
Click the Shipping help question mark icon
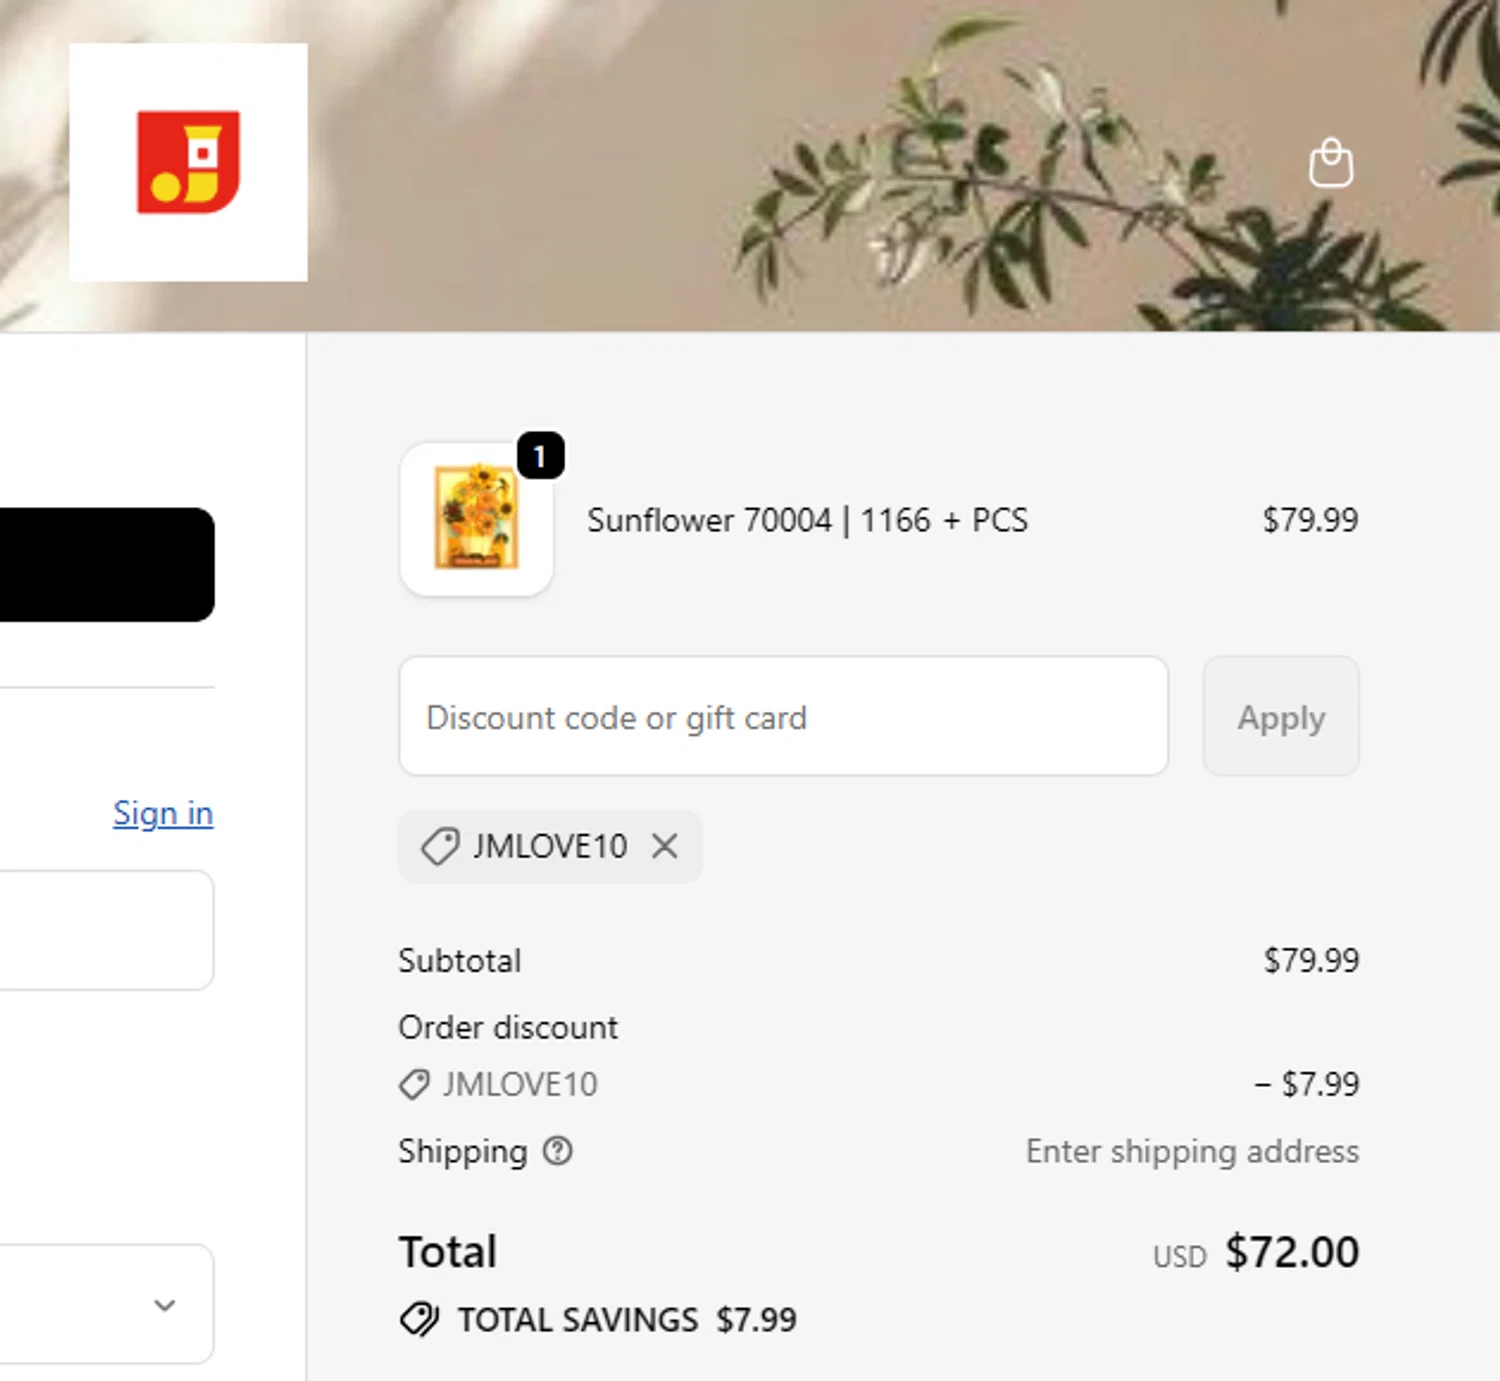(x=557, y=1151)
